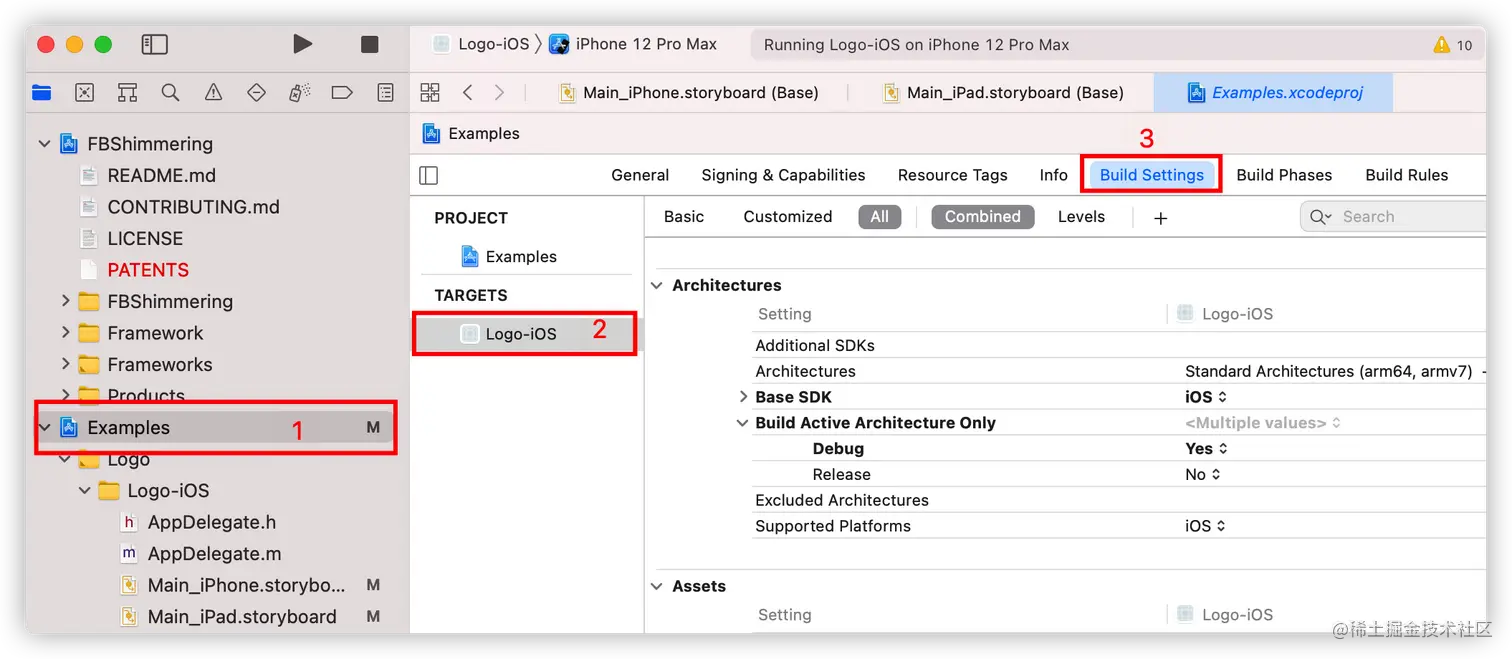Select the Additional SDKs setting row

pyautogui.click(x=1118, y=345)
